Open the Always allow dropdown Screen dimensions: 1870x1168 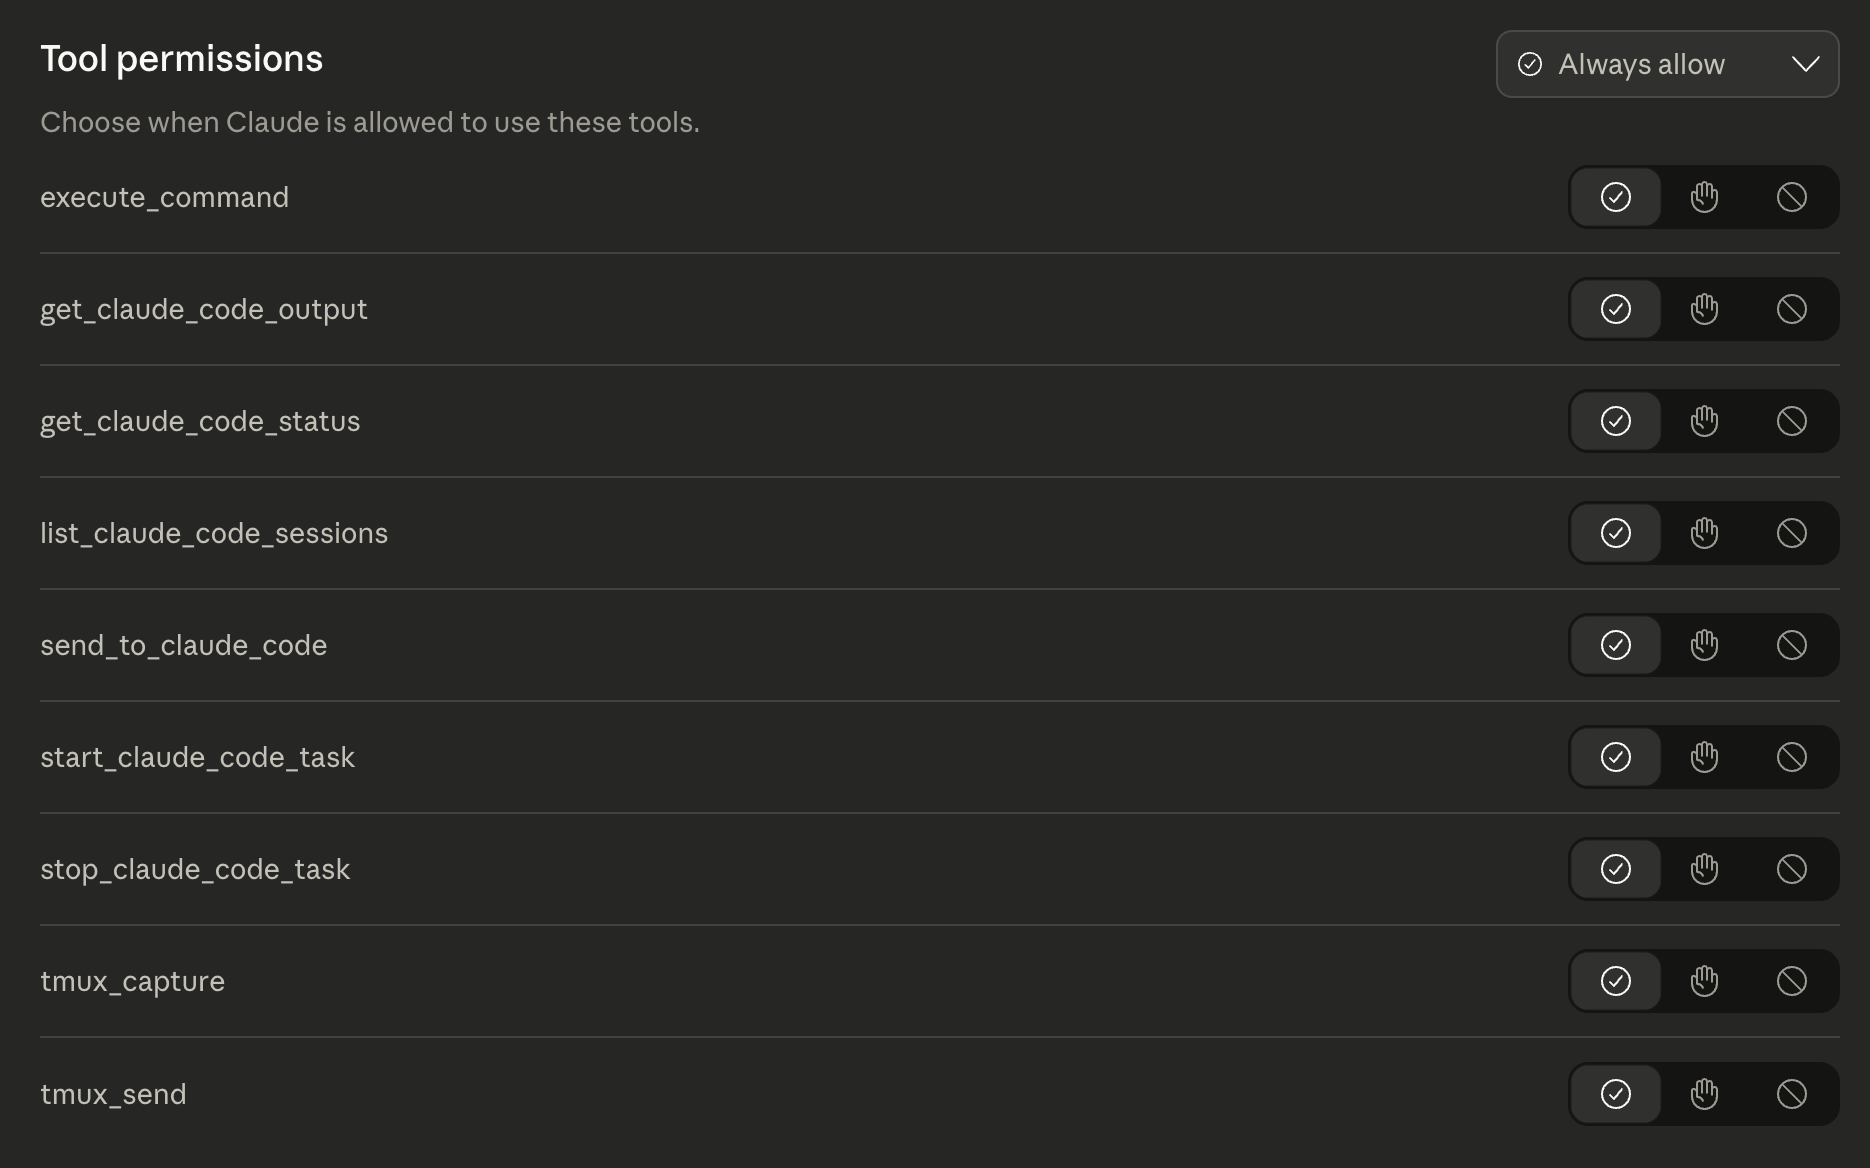1666,64
